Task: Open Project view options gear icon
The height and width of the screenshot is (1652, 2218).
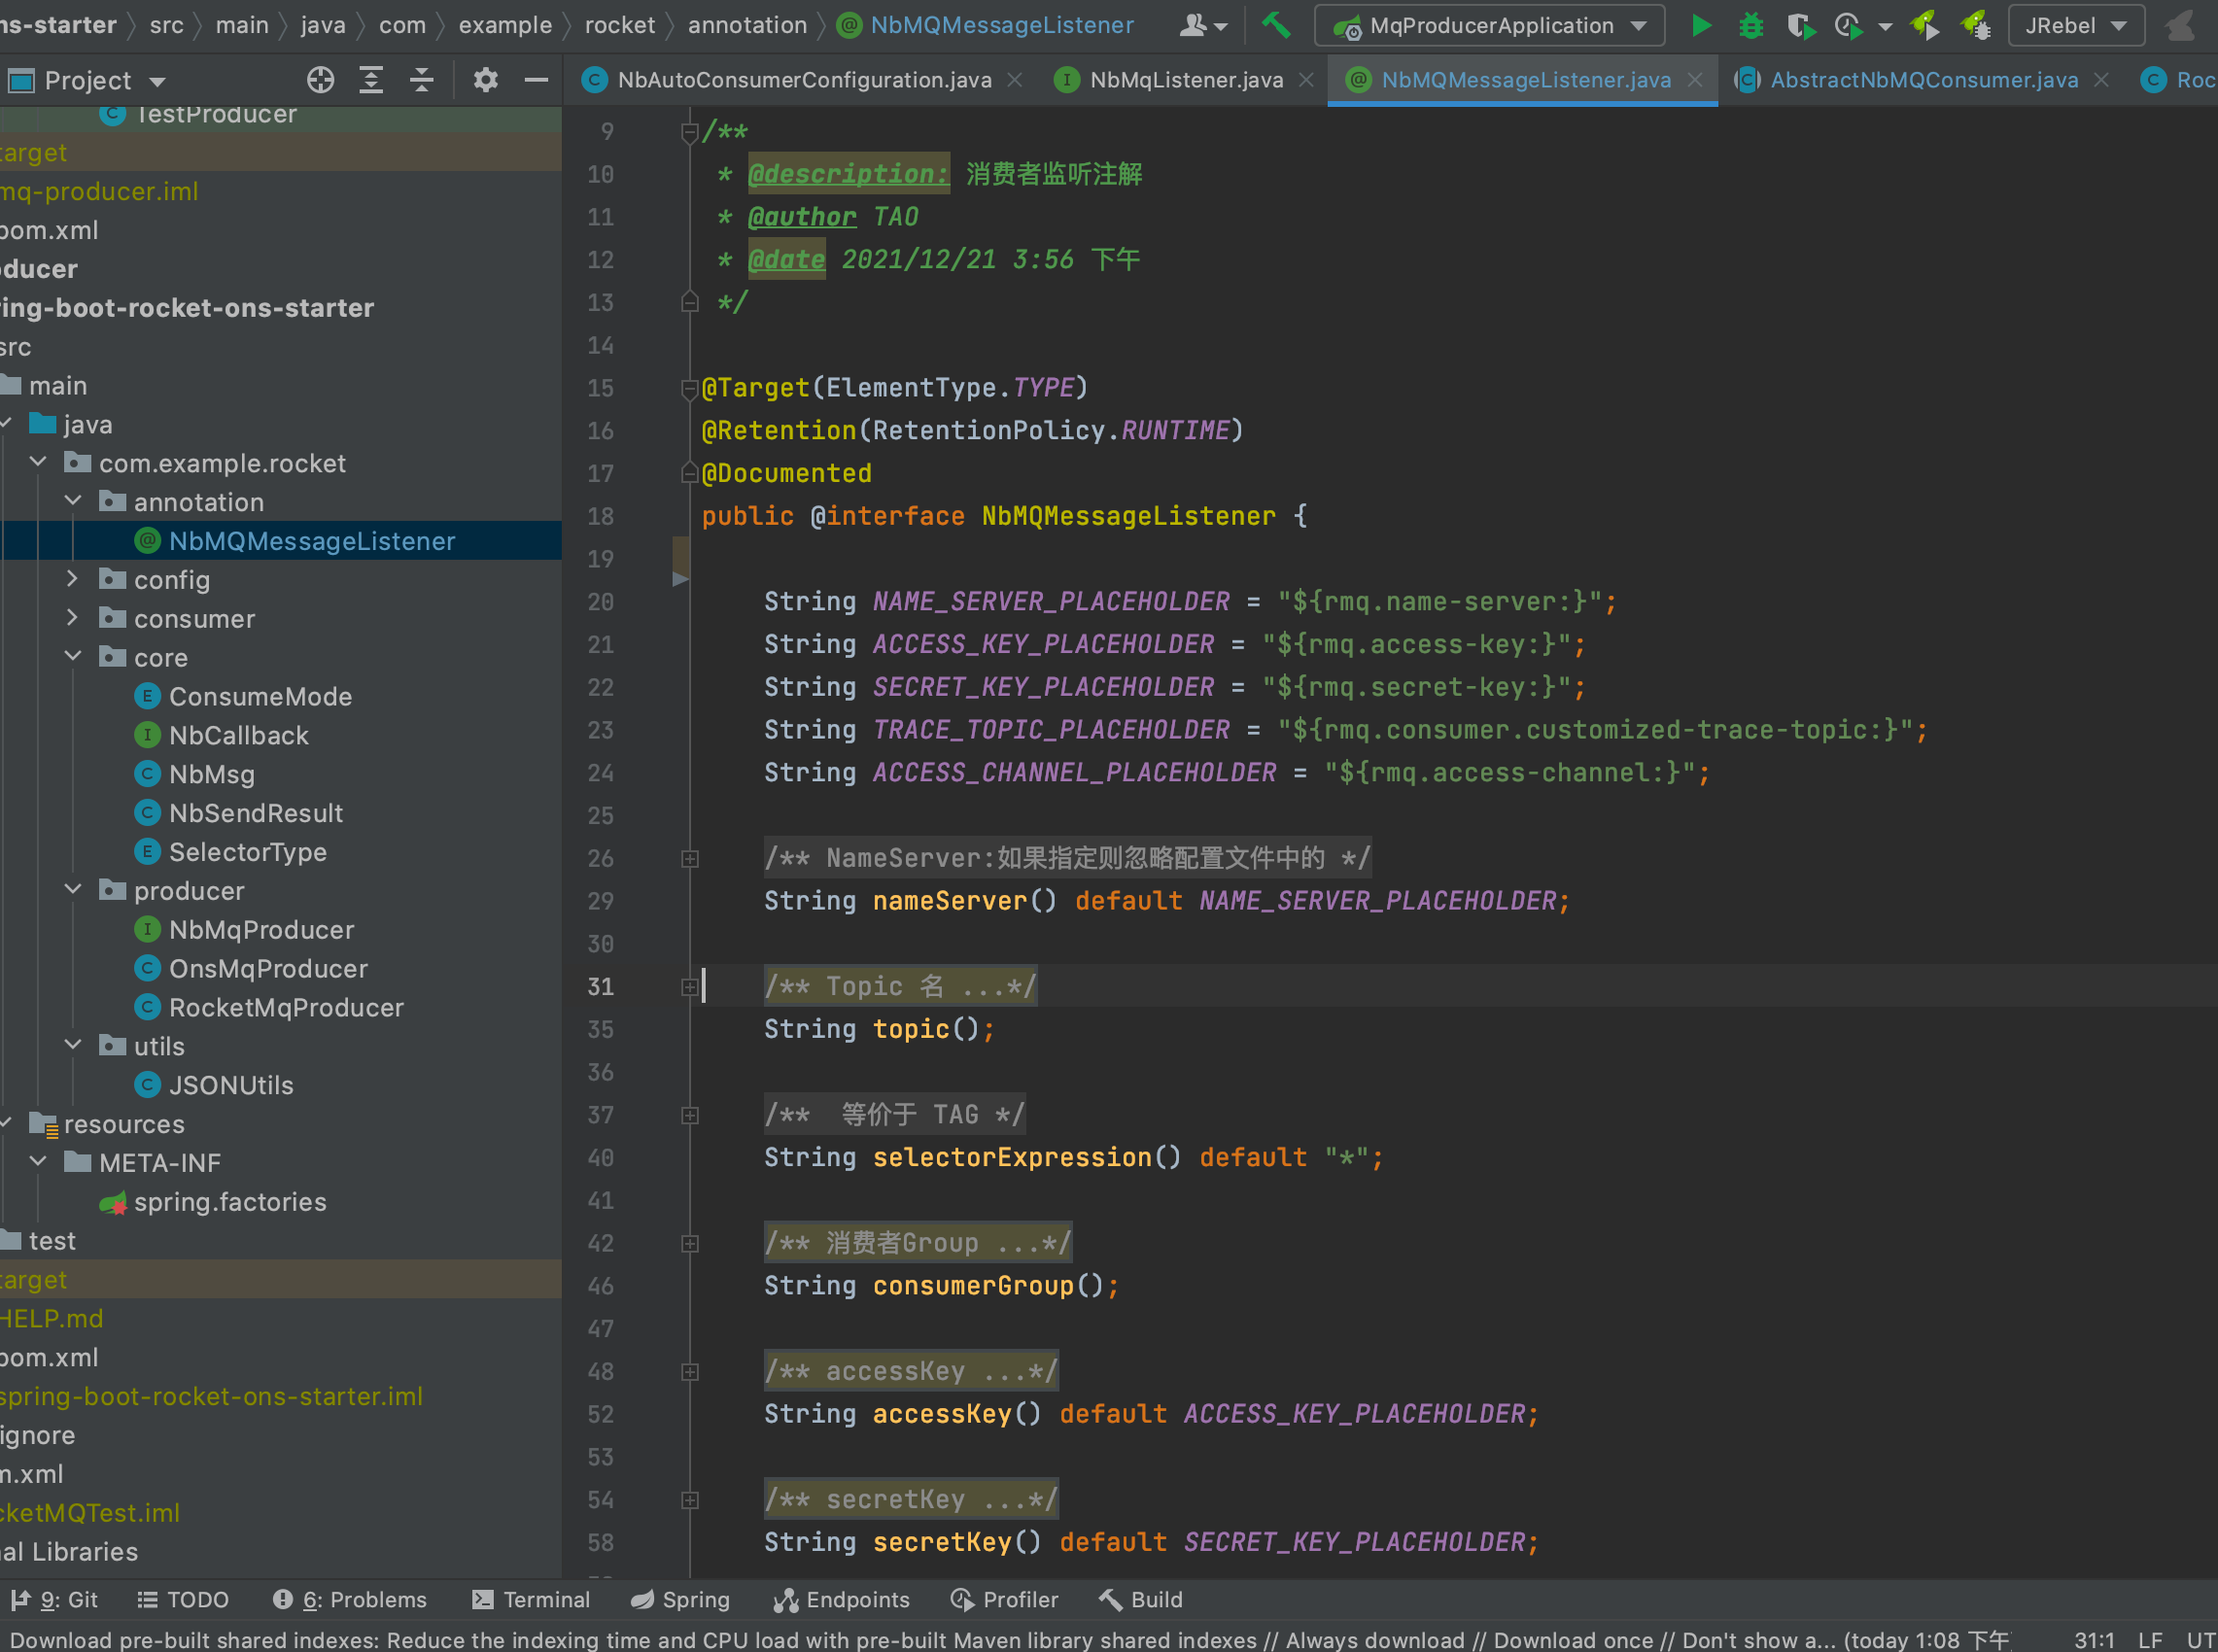Action: pyautogui.click(x=486, y=80)
